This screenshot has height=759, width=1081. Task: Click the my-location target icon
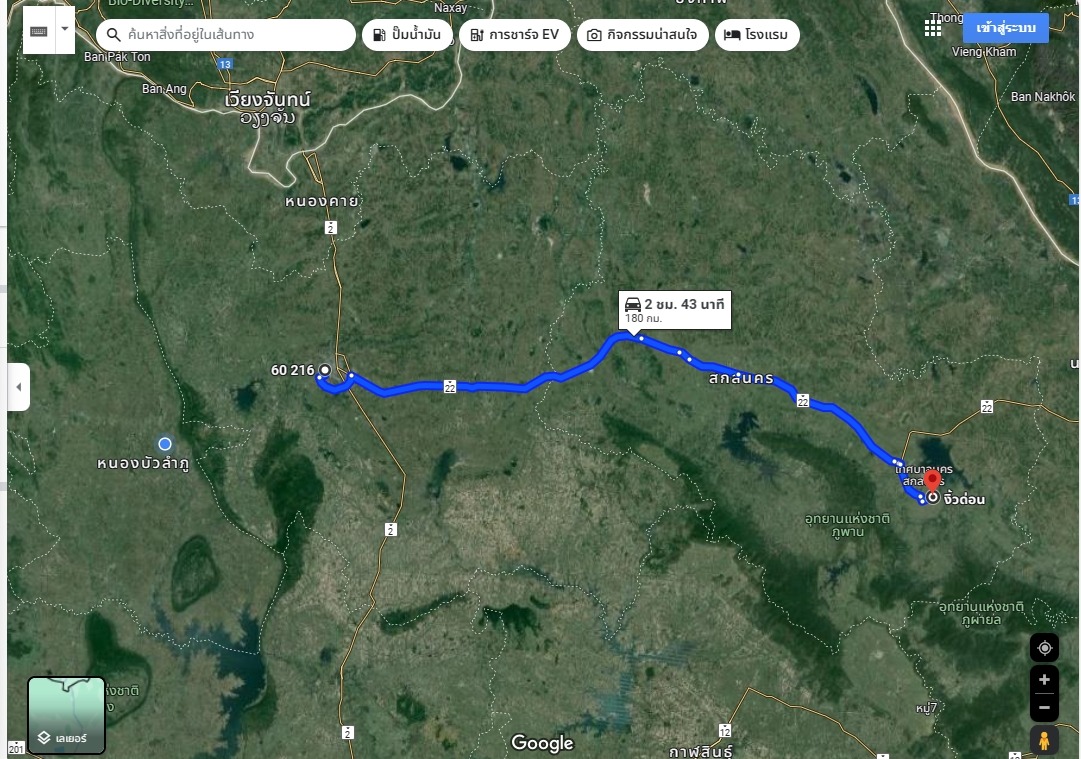(1044, 648)
